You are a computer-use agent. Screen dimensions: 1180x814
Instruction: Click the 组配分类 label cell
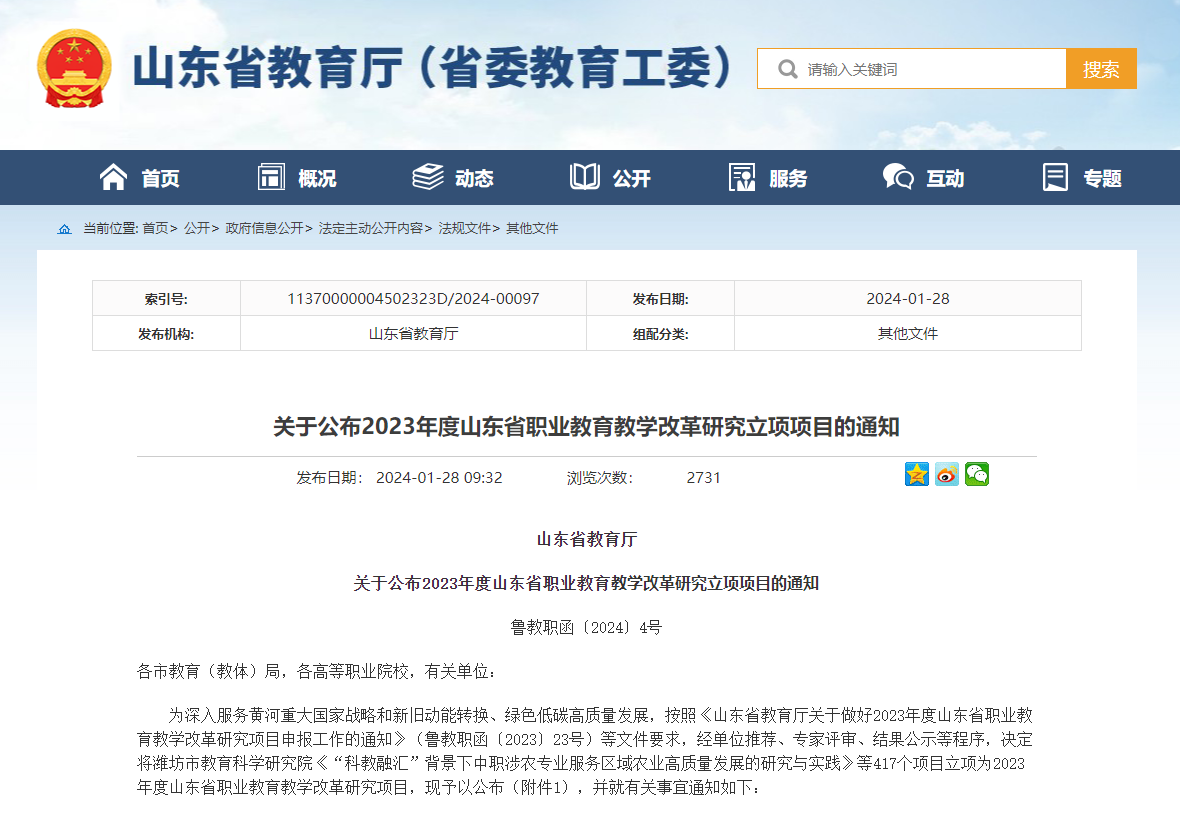(x=661, y=333)
